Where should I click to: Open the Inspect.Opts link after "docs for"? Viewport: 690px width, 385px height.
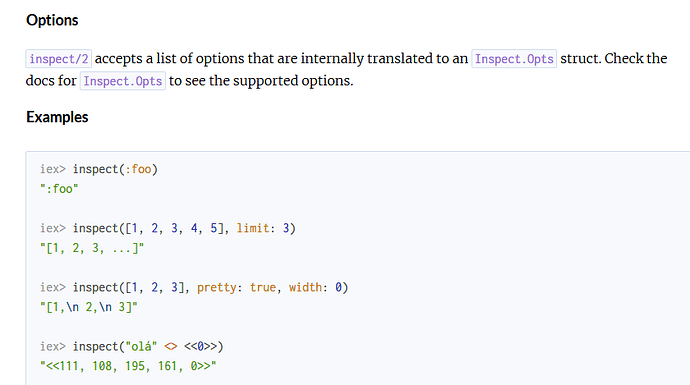[123, 81]
